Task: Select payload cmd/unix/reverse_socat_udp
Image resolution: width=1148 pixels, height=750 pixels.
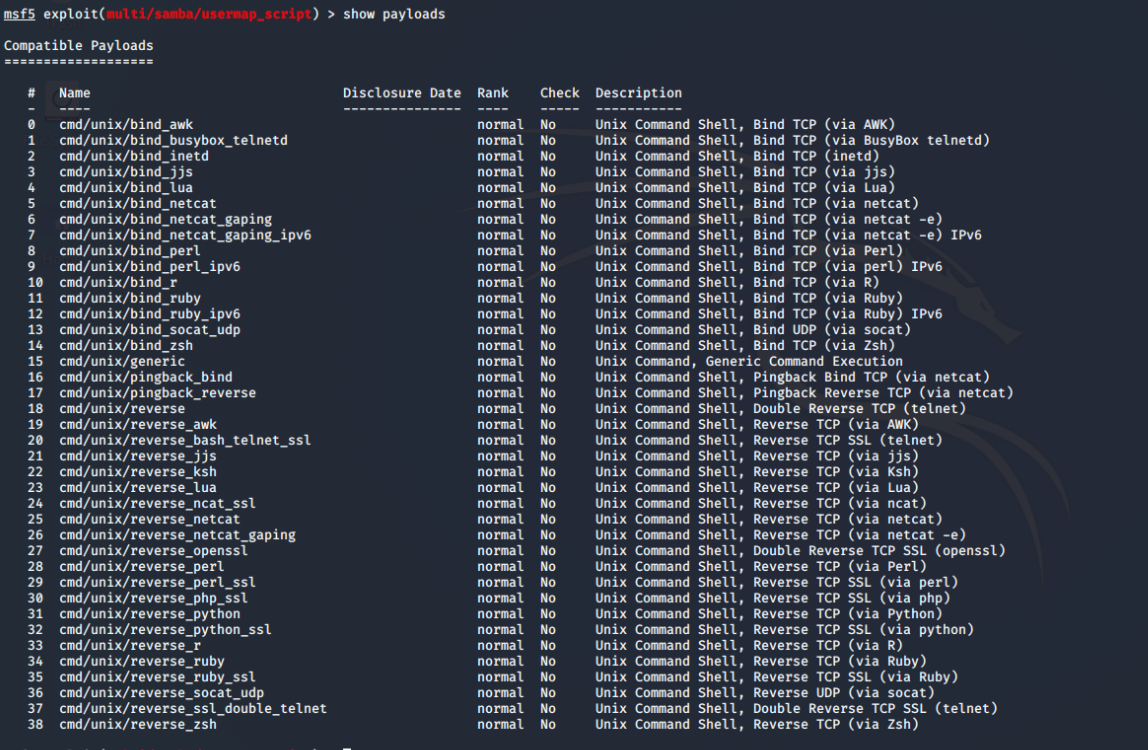Action: coord(162,693)
